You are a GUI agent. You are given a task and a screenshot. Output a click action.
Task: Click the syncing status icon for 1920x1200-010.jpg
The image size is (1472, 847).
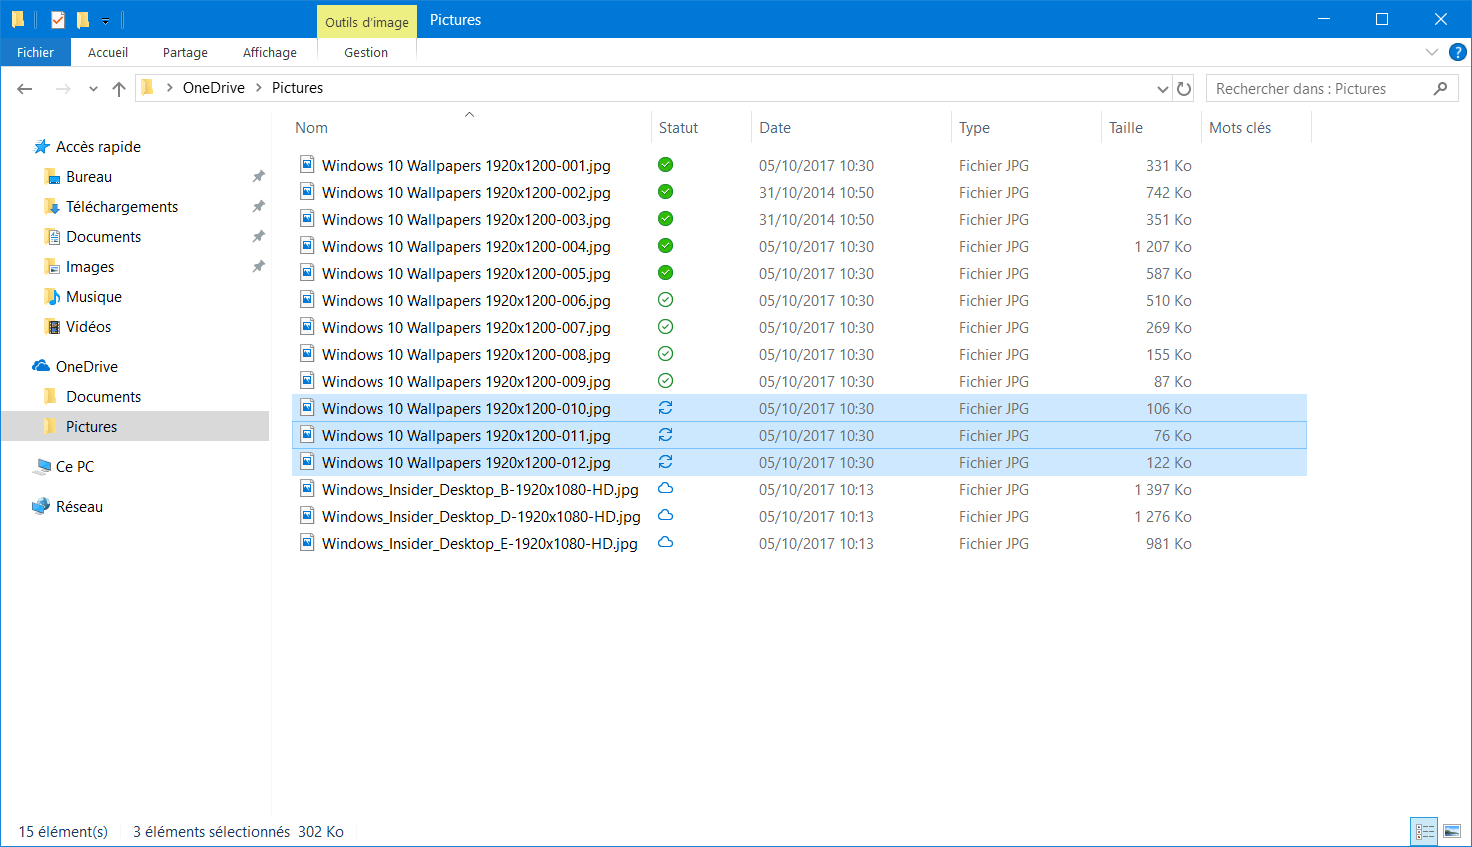665,408
